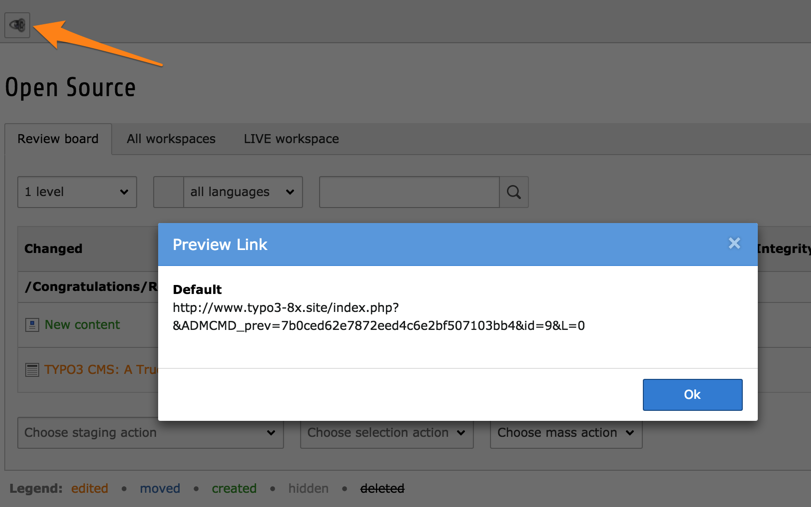Open the LIVE workspace tab
811x507 pixels.
[291, 139]
